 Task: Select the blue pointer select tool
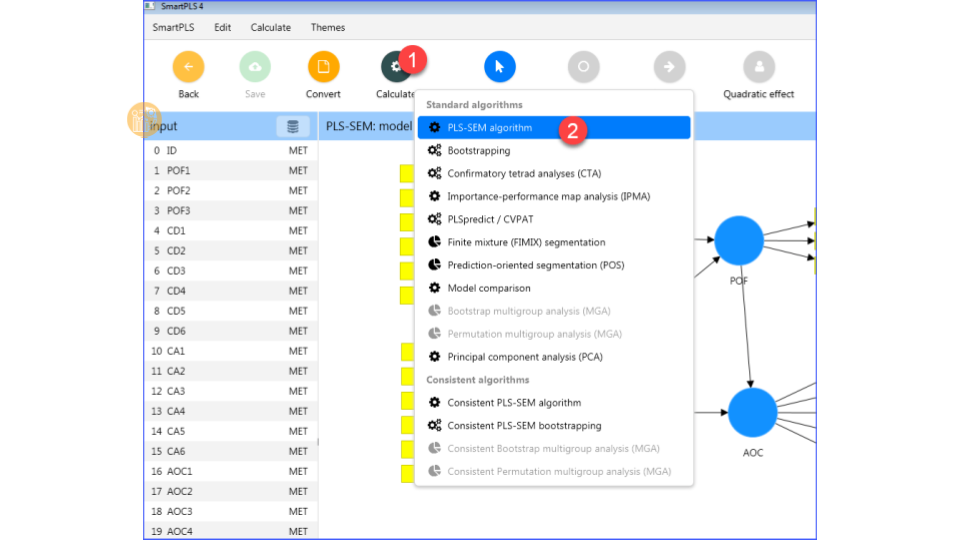[500, 67]
